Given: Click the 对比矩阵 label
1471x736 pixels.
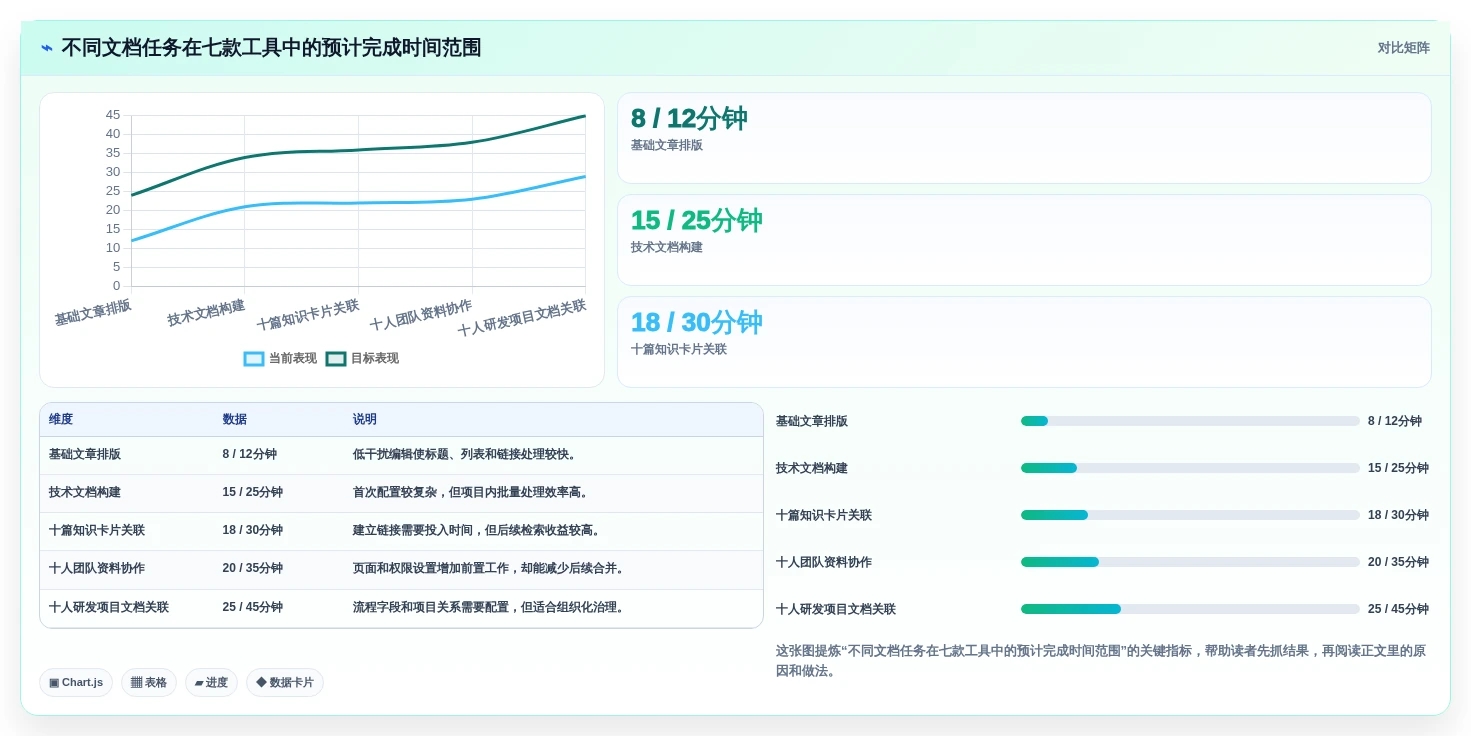Looking at the screenshot, I should point(1404,48).
